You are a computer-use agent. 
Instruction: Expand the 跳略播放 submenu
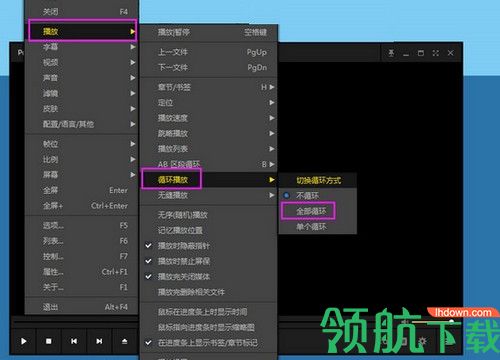(x=209, y=133)
